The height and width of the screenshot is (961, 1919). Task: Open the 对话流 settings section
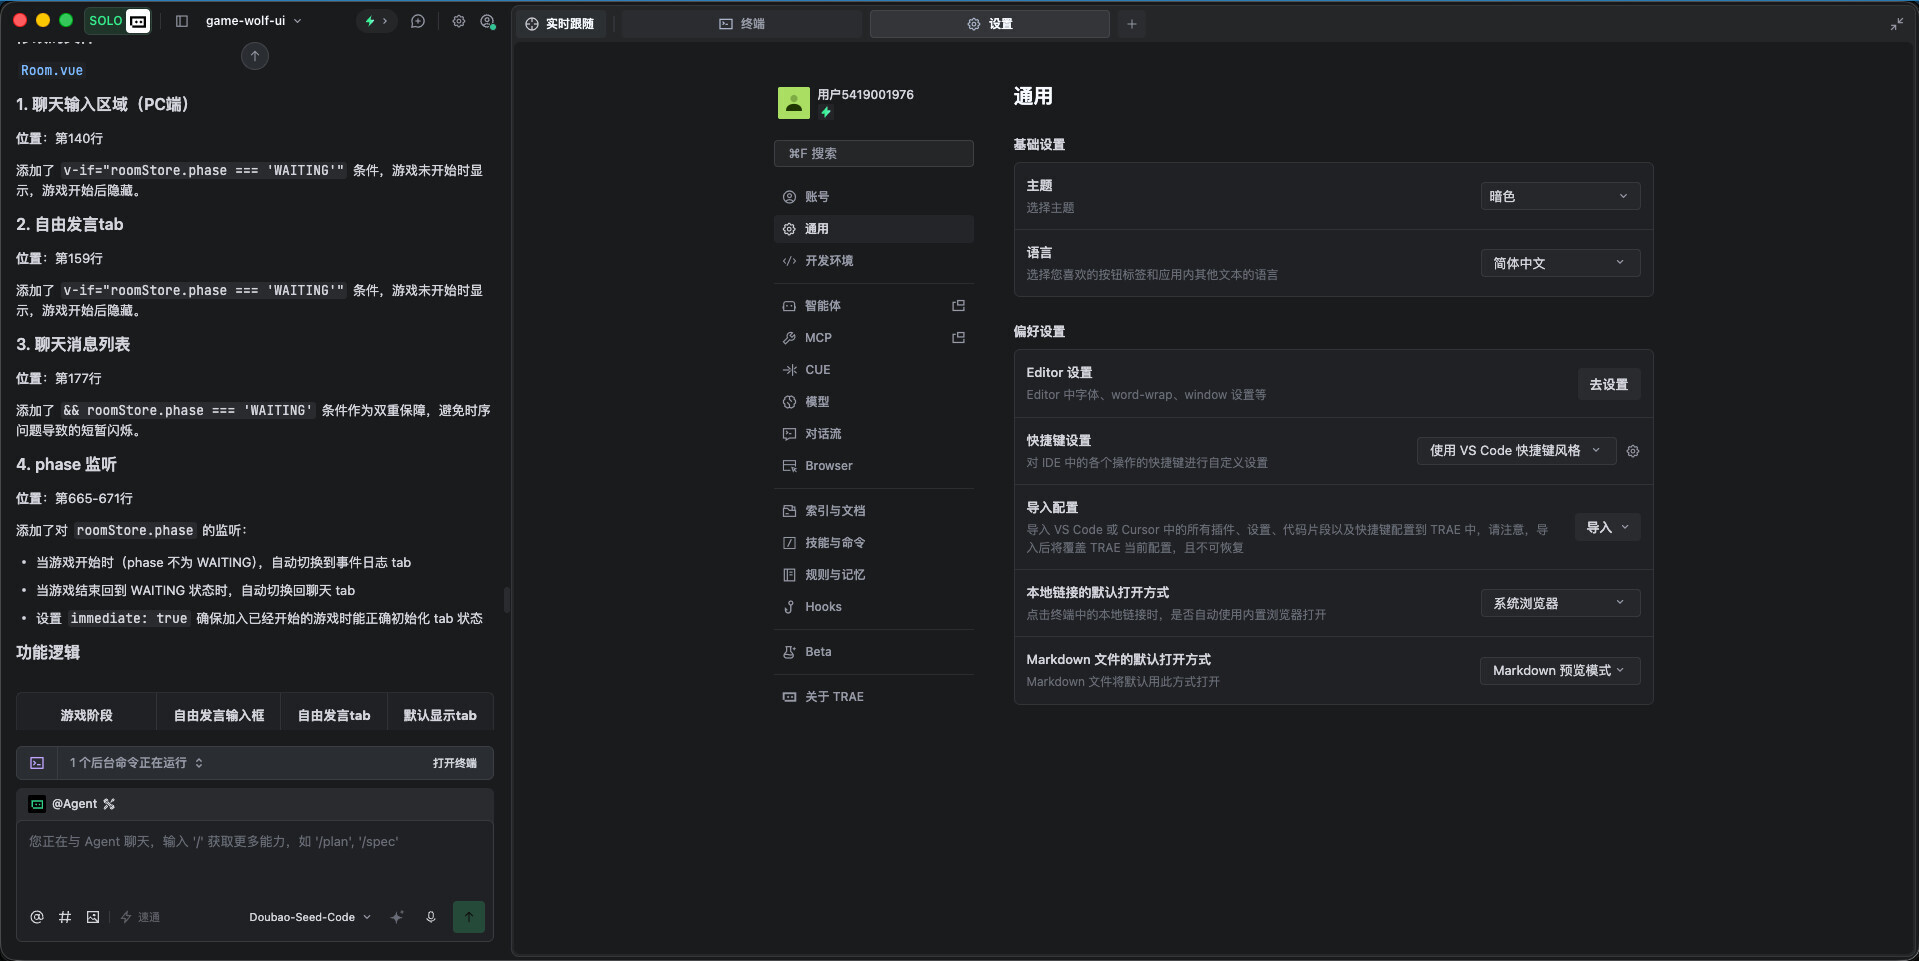click(874, 434)
